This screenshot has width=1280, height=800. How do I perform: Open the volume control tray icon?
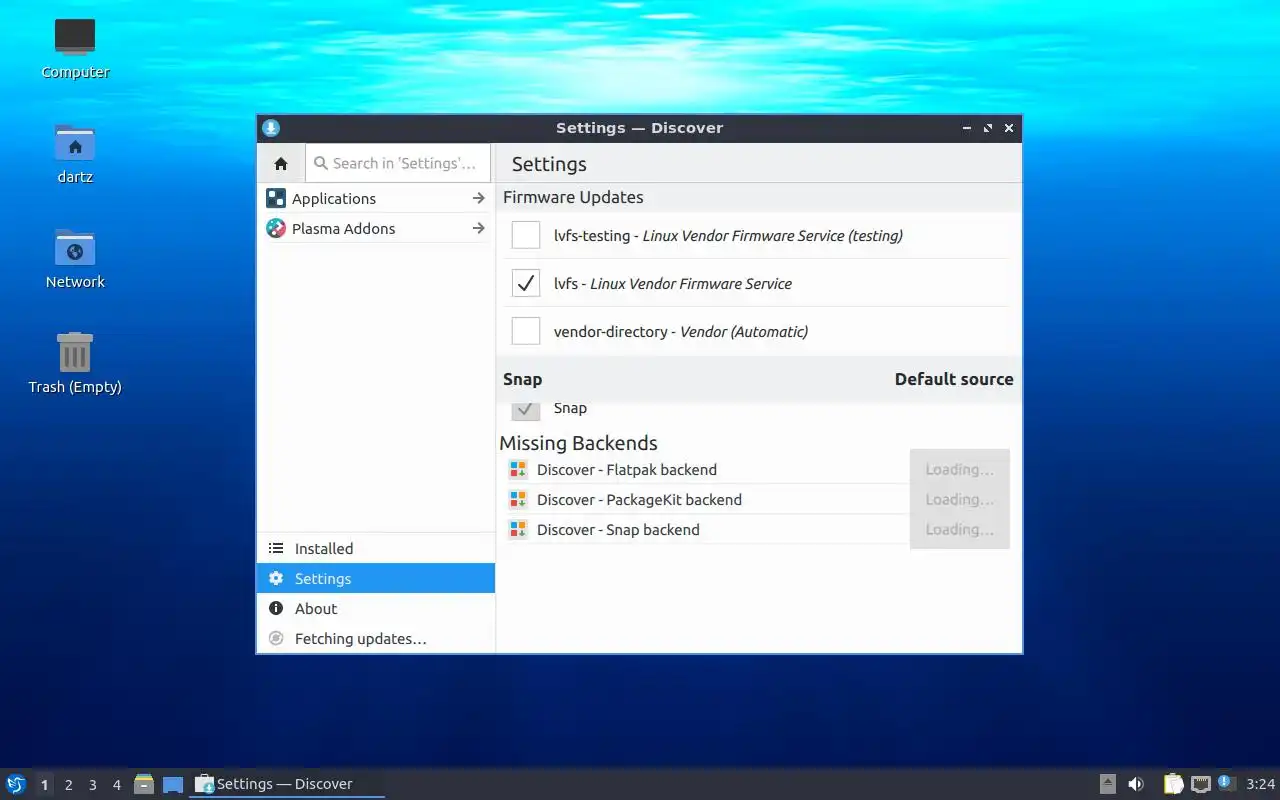(x=1136, y=784)
